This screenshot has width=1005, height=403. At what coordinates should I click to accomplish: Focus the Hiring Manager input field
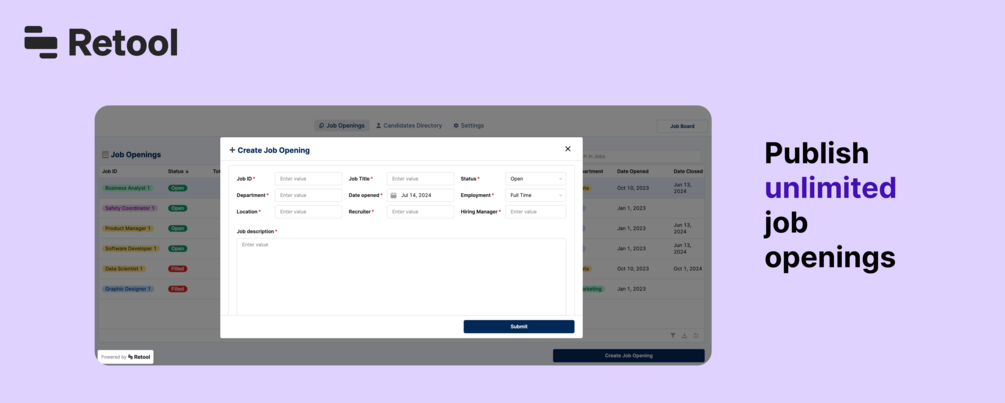[x=536, y=211]
